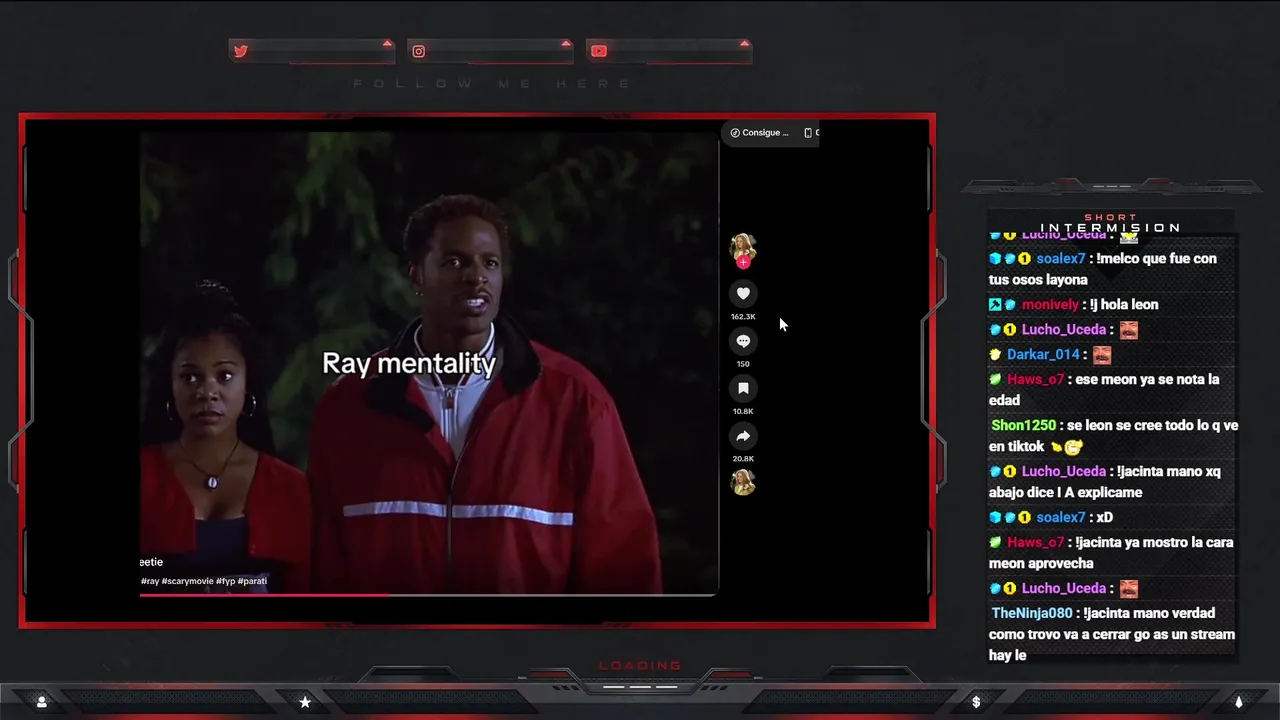Click the YouTube icon in overlay

(x=598, y=51)
